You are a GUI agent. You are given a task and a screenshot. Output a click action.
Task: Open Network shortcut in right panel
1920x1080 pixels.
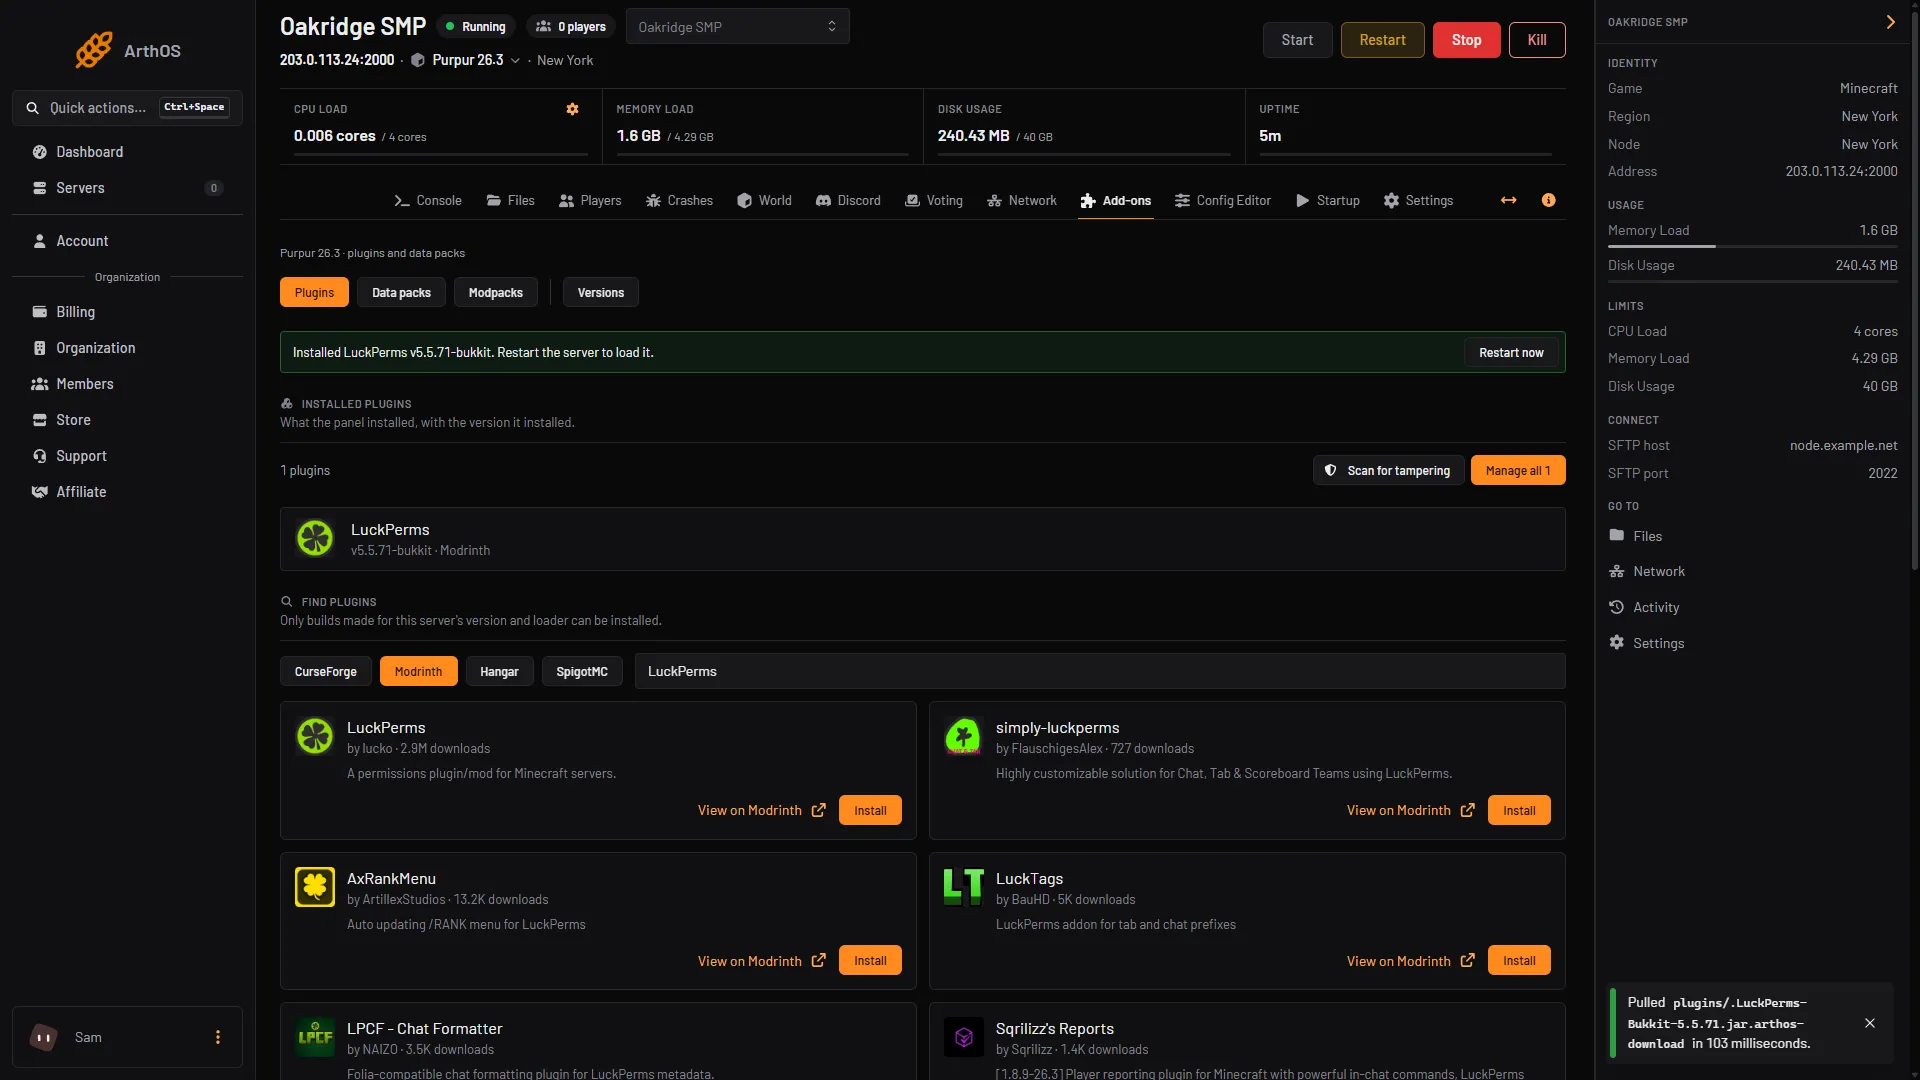(x=1646, y=571)
